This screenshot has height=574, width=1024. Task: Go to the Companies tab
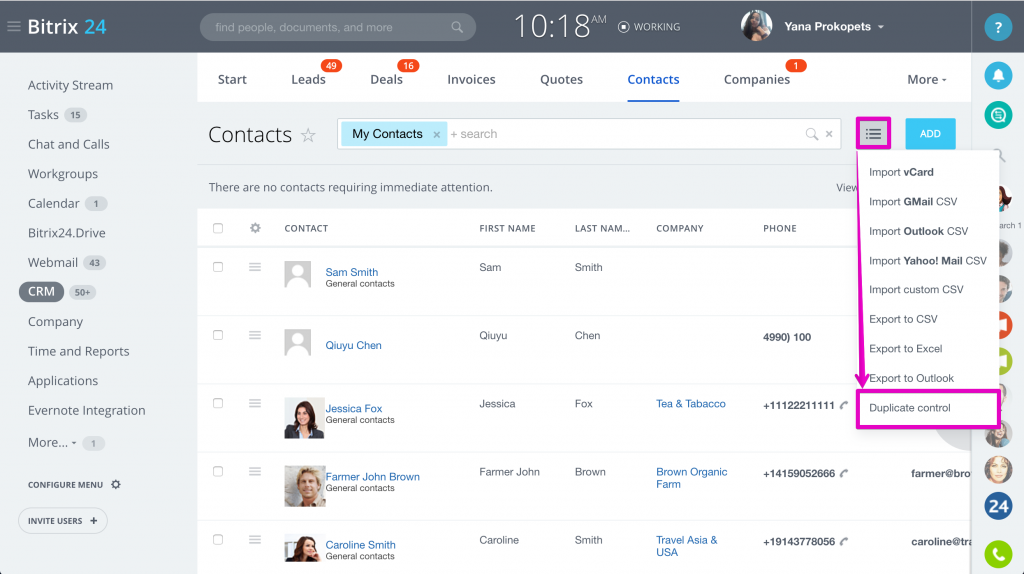click(757, 79)
